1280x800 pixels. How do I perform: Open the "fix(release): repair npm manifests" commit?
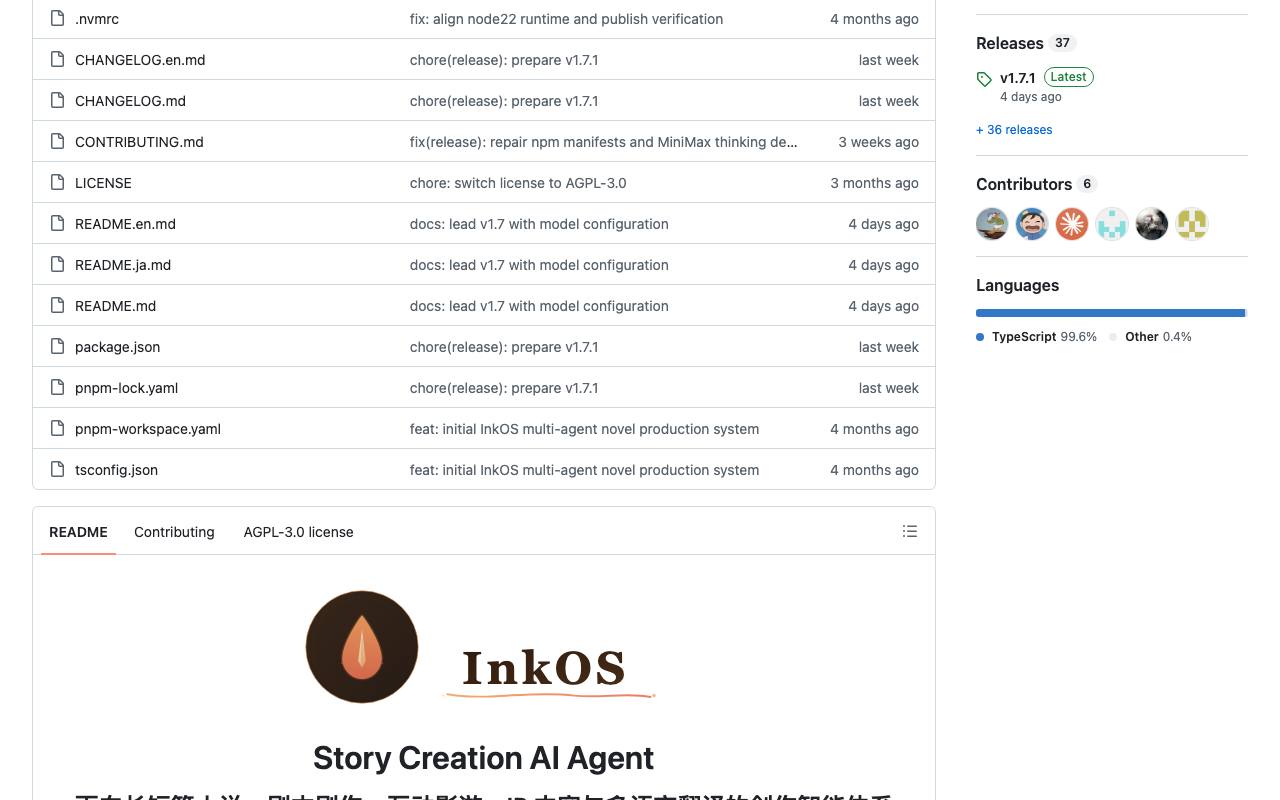point(604,142)
